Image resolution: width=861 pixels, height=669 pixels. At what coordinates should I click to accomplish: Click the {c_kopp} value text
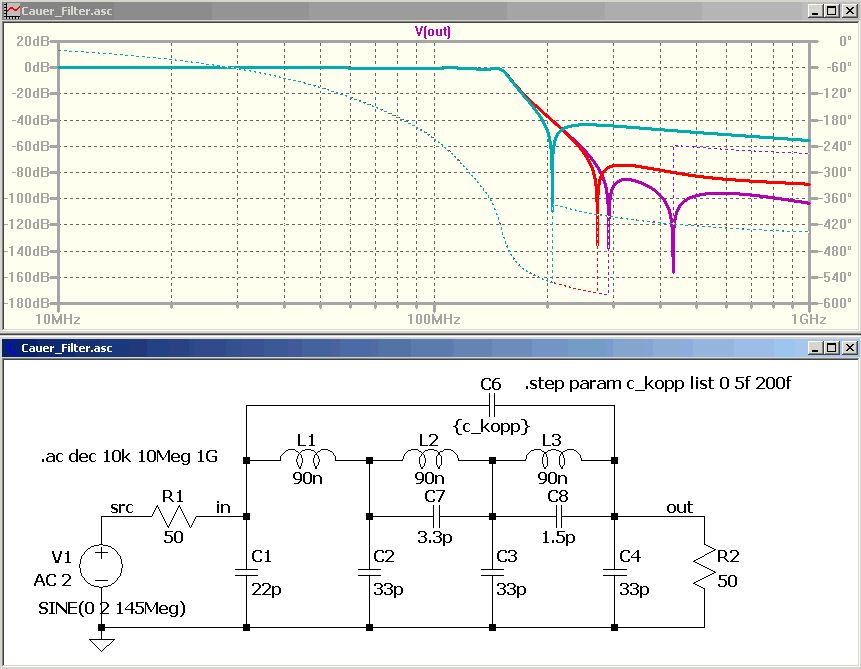[491, 426]
